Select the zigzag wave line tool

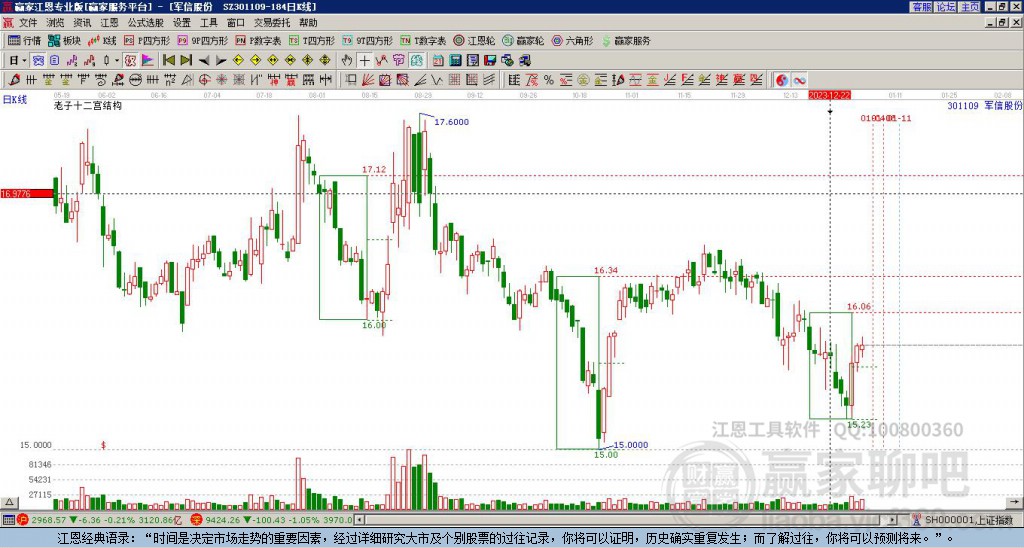[x=437, y=80]
